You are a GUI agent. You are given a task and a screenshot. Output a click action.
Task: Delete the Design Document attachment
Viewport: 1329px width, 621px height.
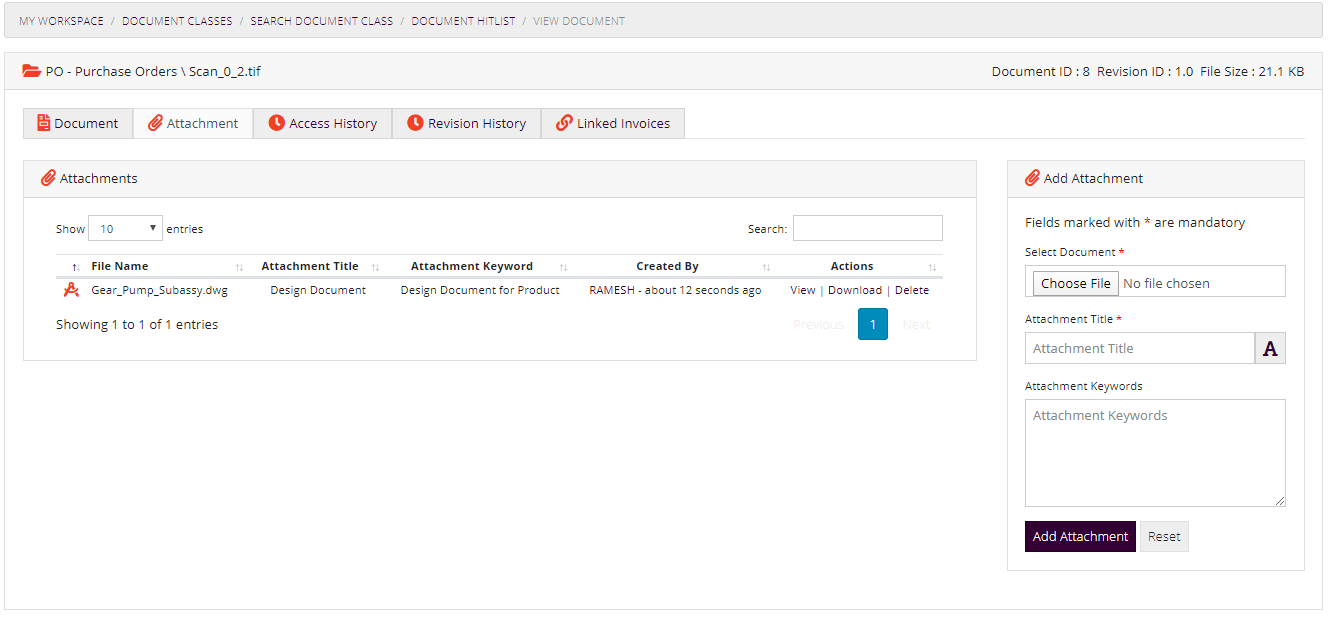coord(911,290)
